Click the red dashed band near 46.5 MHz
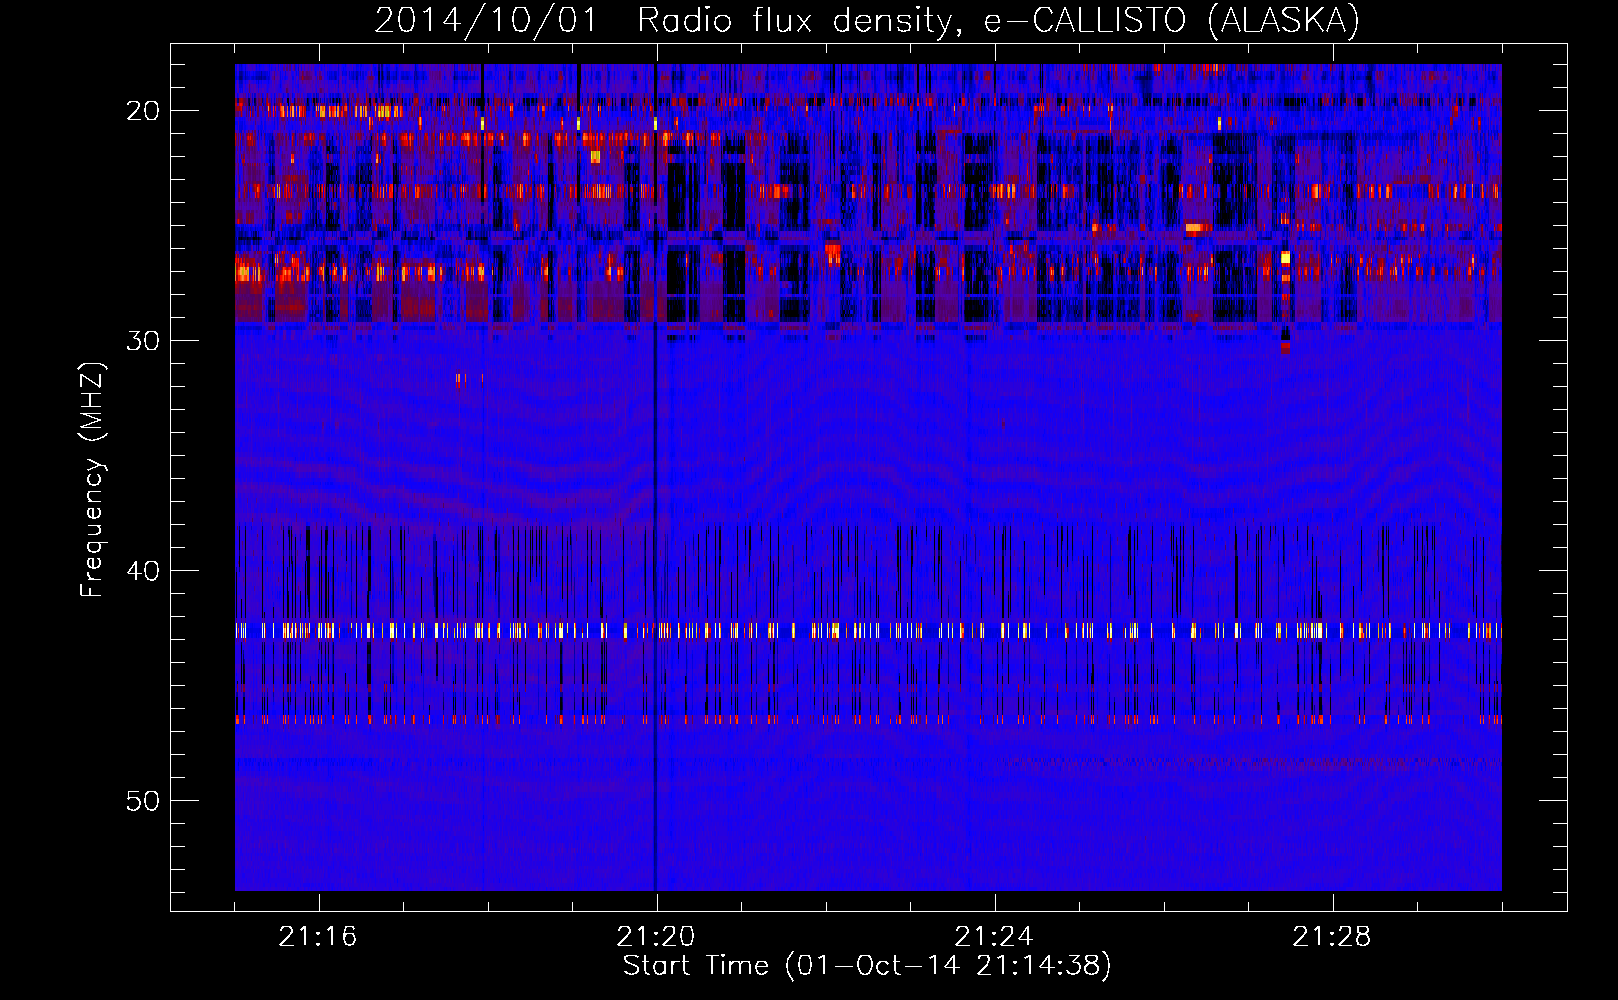 (x=868, y=720)
